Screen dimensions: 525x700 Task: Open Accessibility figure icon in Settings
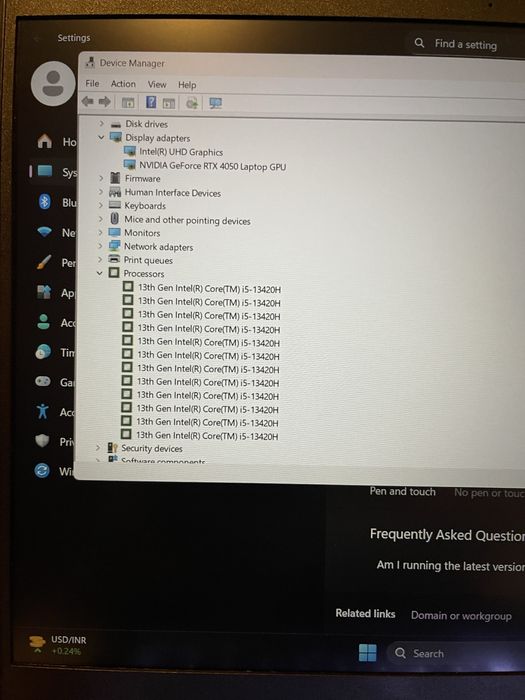[42, 411]
